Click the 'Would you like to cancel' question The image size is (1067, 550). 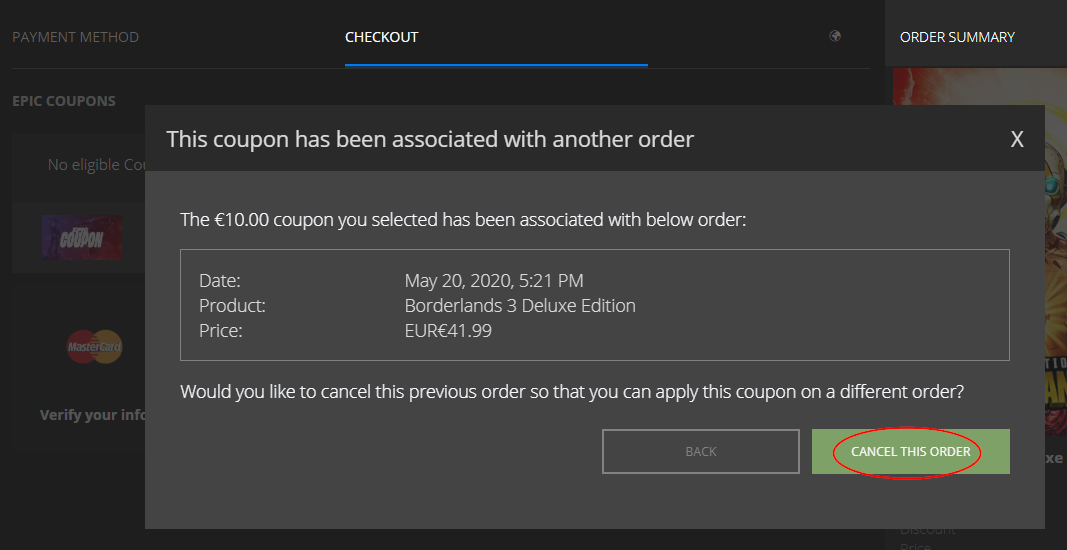pyautogui.click(x=572, y=391)
